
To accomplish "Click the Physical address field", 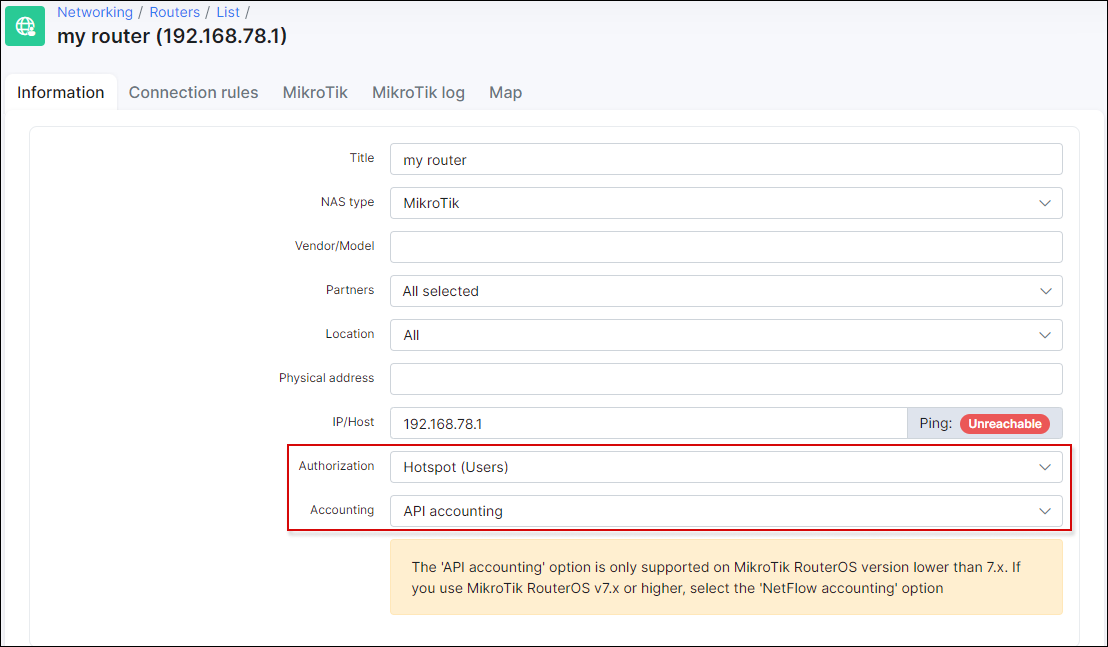I will (725, 379).
